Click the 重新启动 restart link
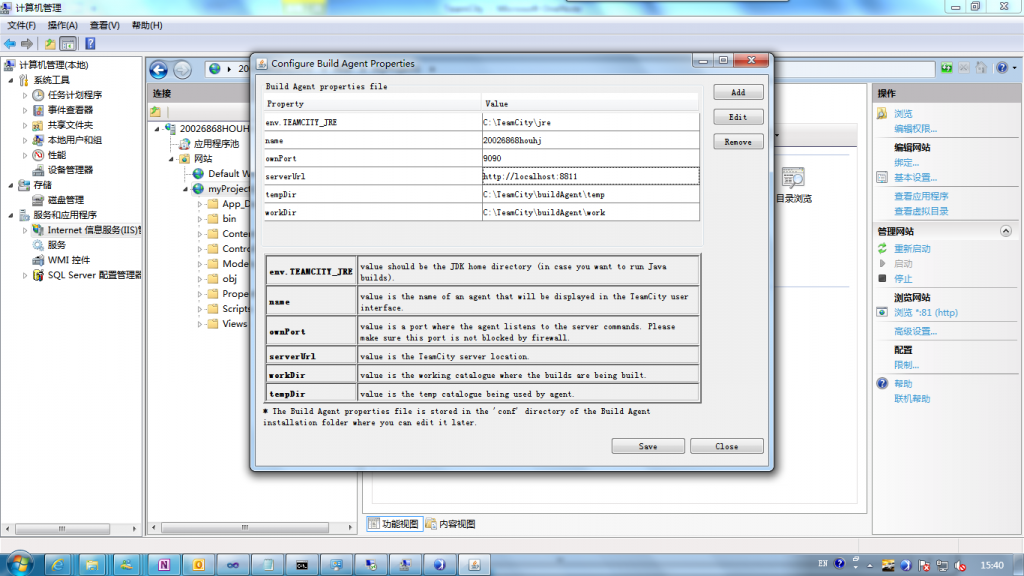 pyautogui.click(x=912, y=249)
